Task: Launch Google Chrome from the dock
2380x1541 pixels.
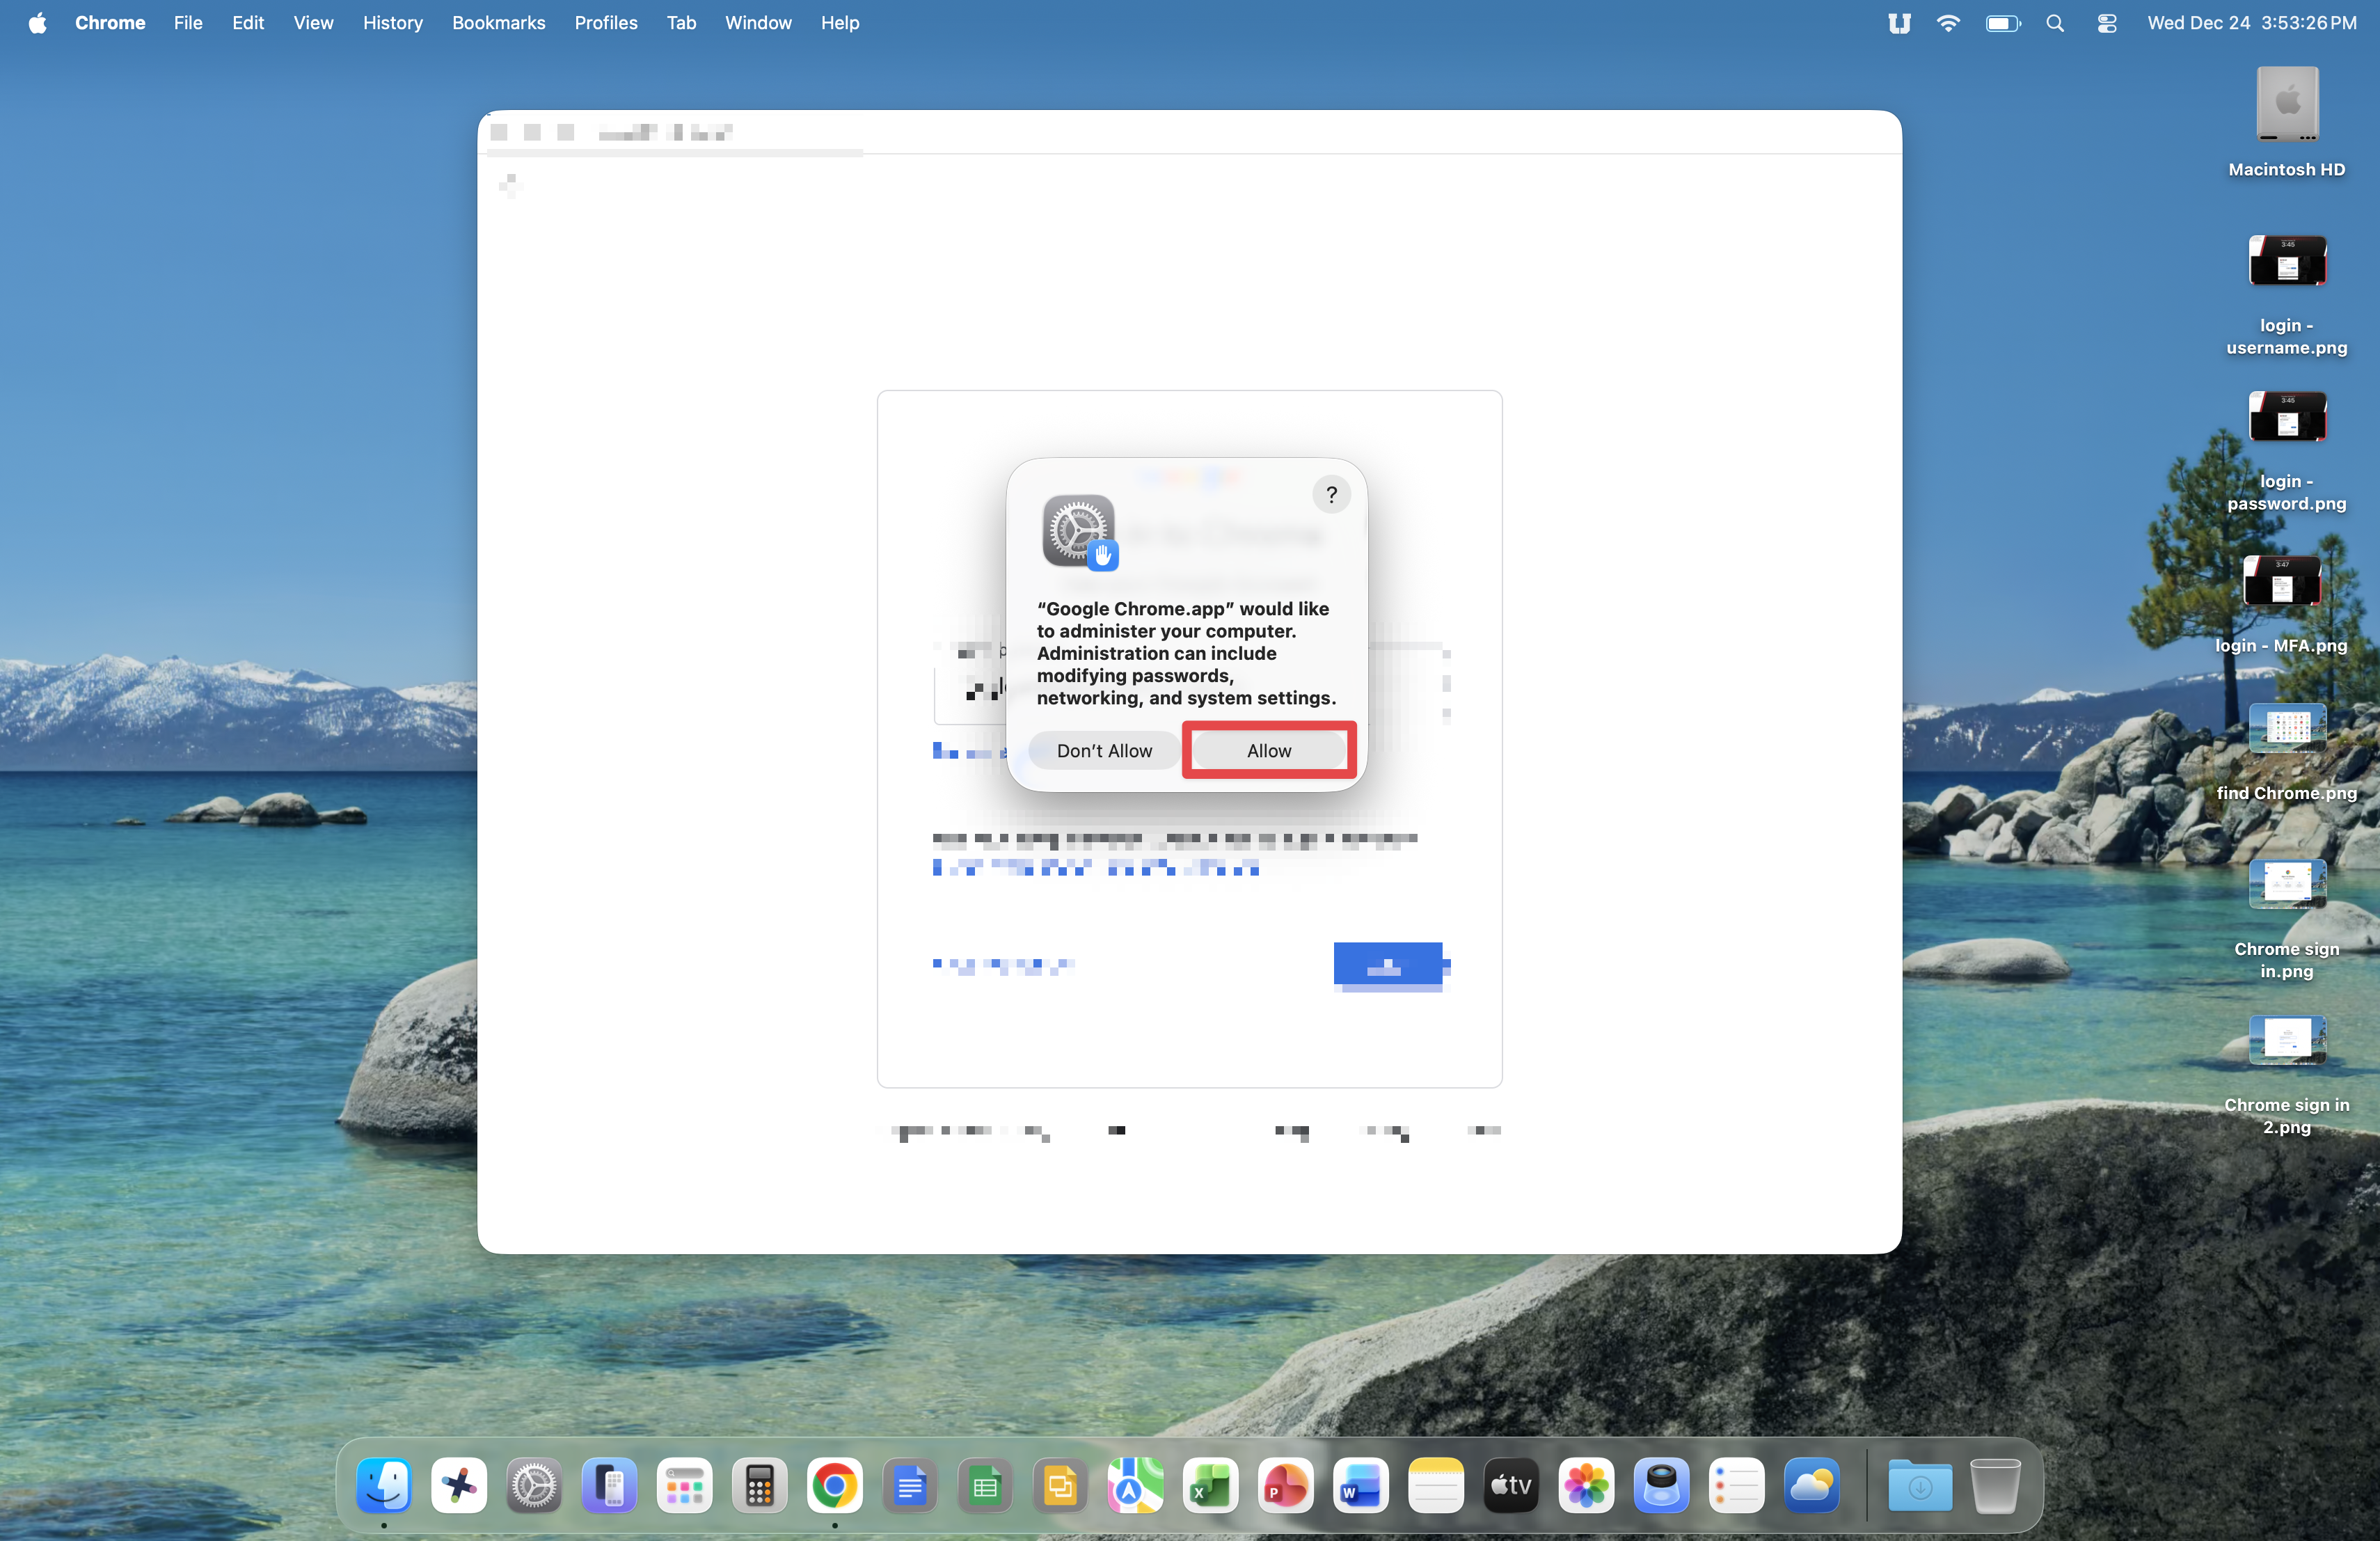Action: (x=834, y=1485)
